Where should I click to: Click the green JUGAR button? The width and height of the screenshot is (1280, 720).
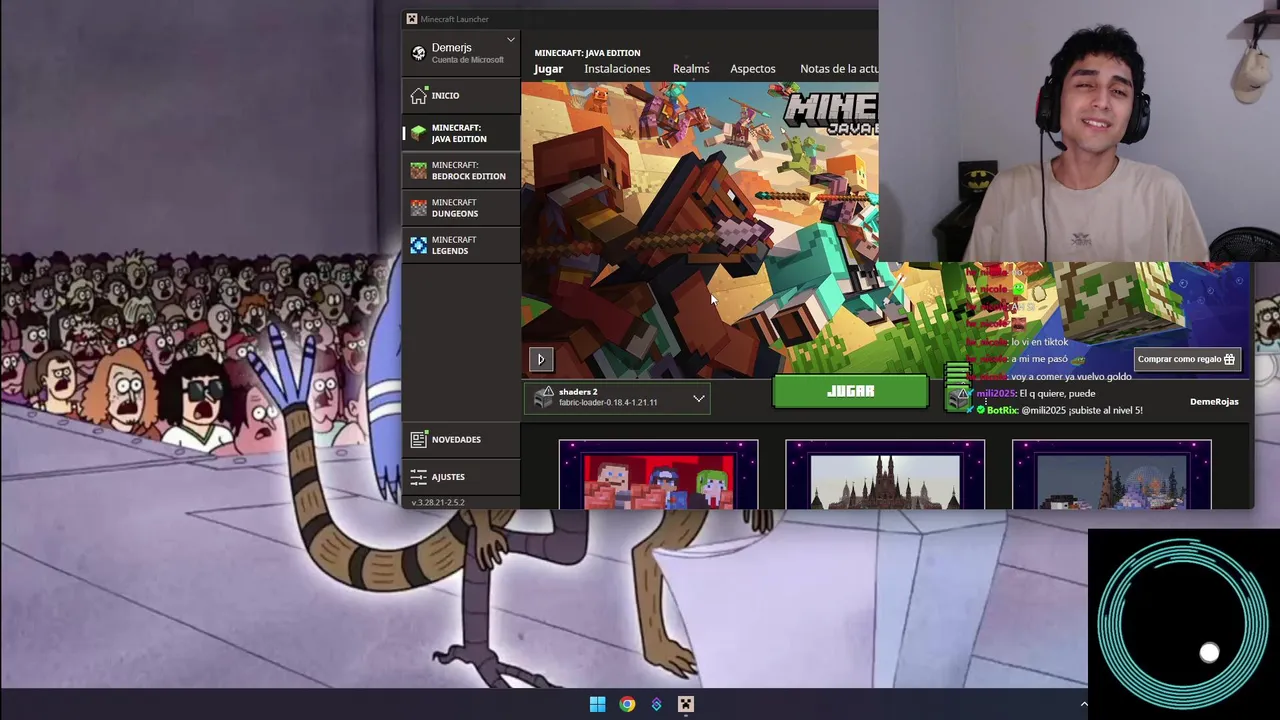point(850,392)
